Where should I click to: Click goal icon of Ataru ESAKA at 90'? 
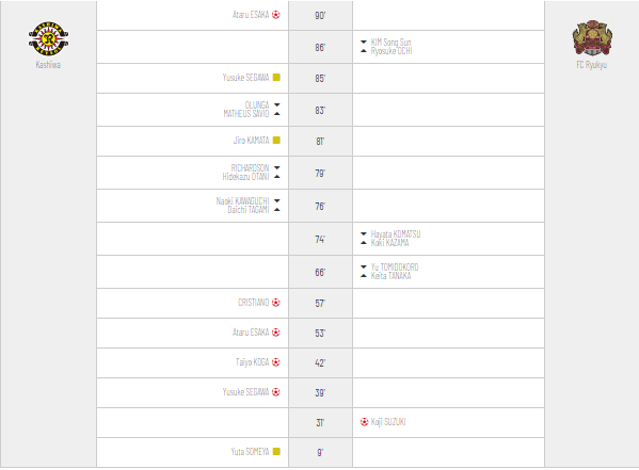tap(276, 15)
